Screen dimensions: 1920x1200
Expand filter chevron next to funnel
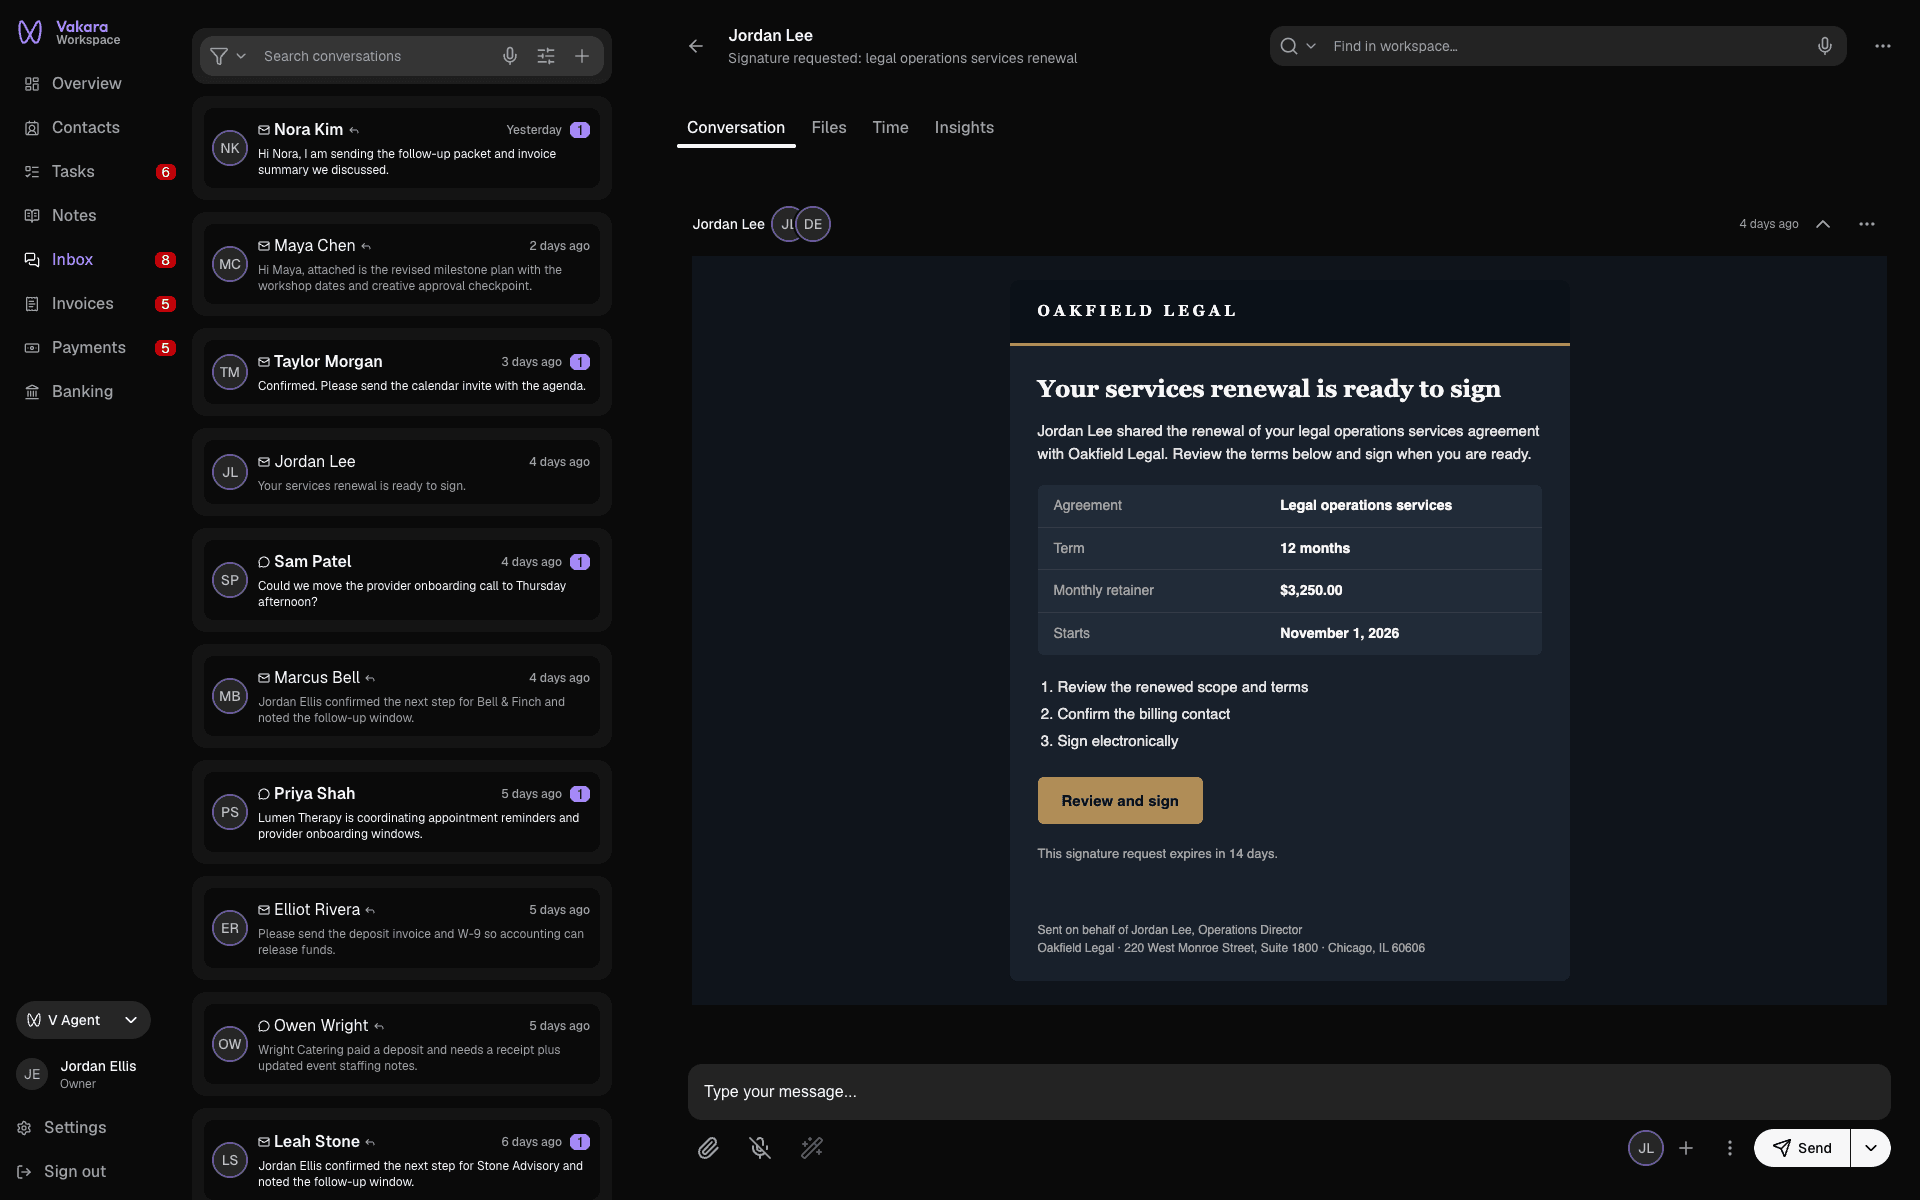pos(241,56)
